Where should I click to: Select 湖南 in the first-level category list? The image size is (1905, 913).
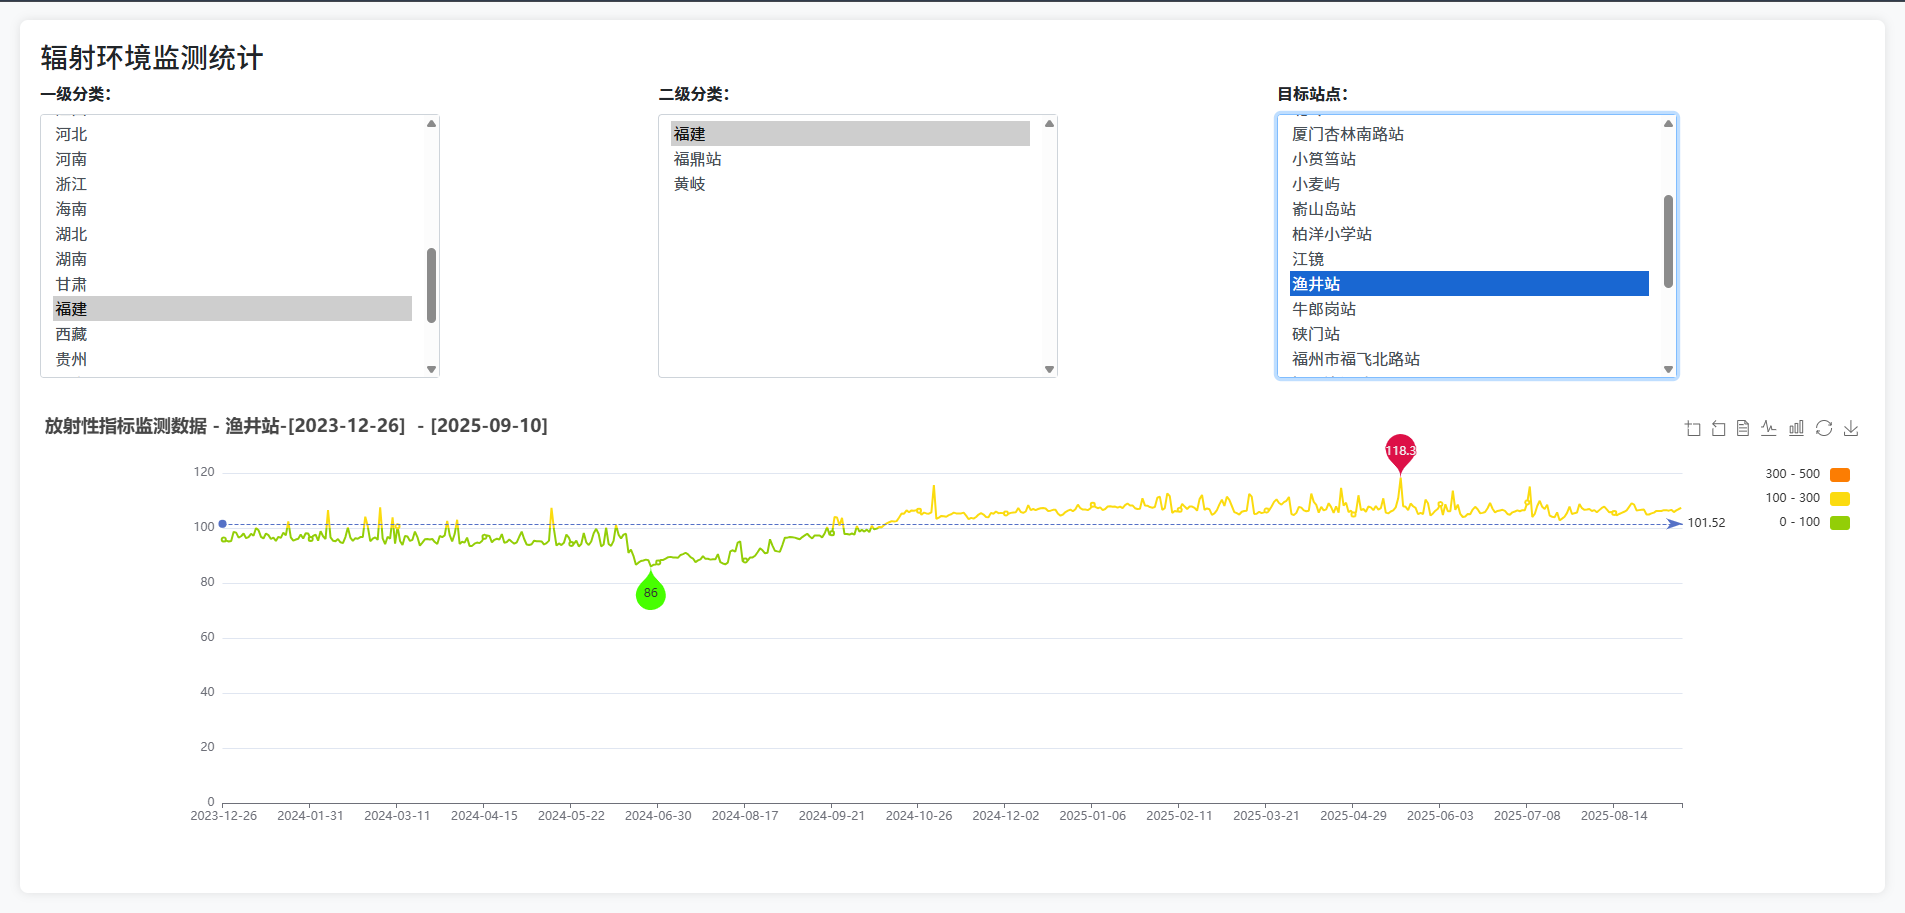[232, 259]
